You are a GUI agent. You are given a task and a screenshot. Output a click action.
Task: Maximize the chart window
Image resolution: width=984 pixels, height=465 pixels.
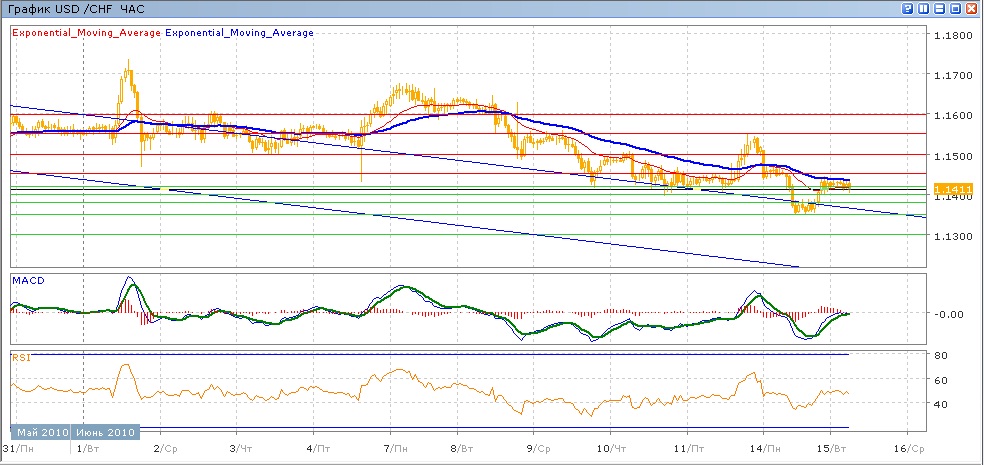[956, 8]
